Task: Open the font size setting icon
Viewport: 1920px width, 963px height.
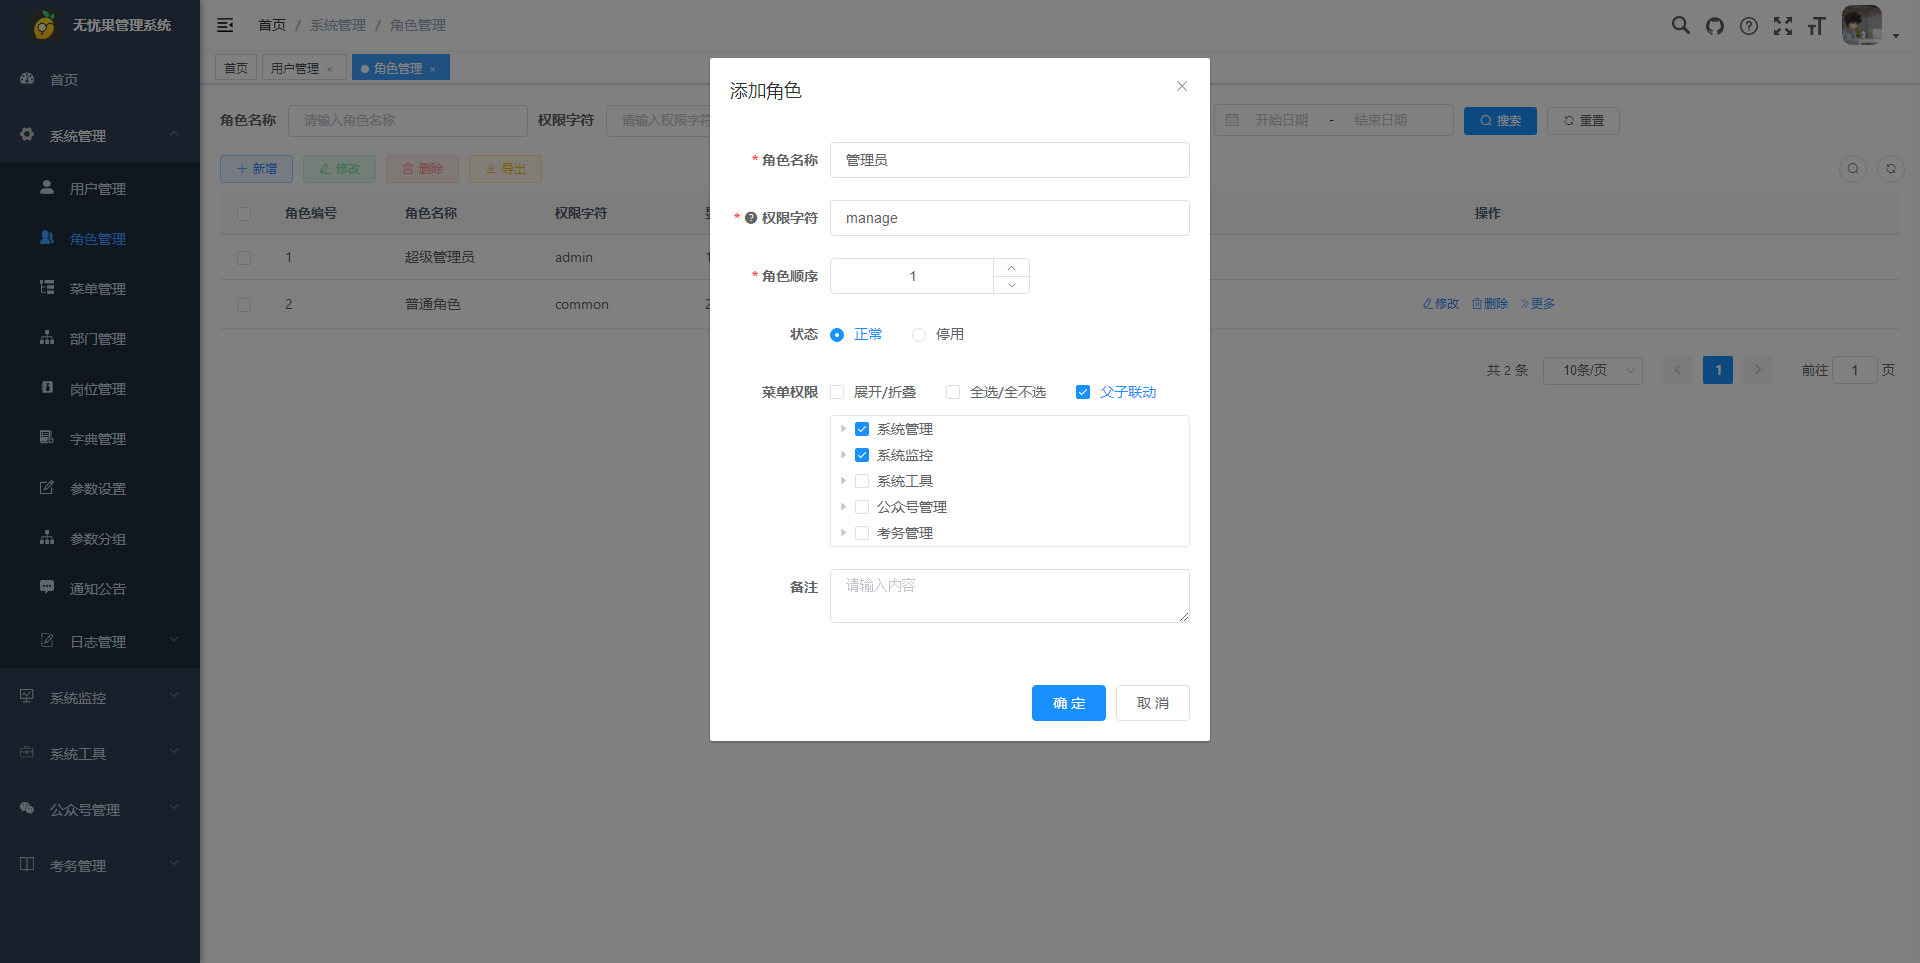Action: [1816, 26]
